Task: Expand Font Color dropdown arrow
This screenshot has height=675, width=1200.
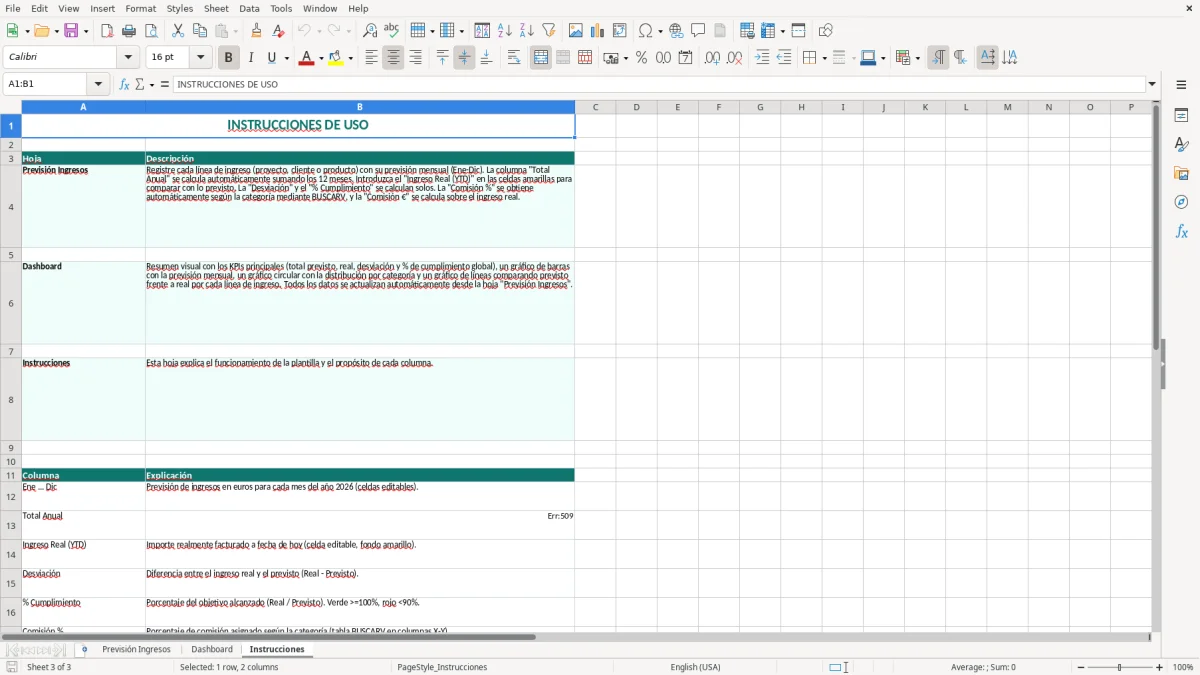Action: click(320, 58)
